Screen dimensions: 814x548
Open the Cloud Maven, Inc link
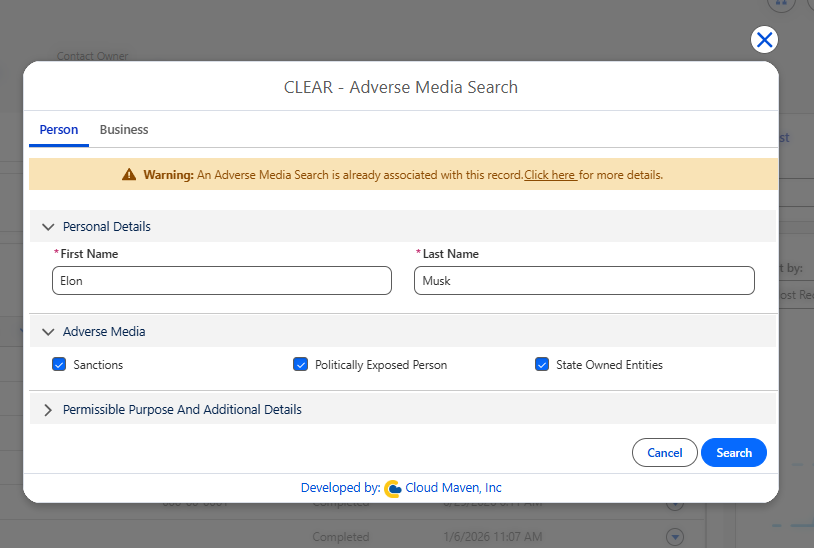pos(453,488)
